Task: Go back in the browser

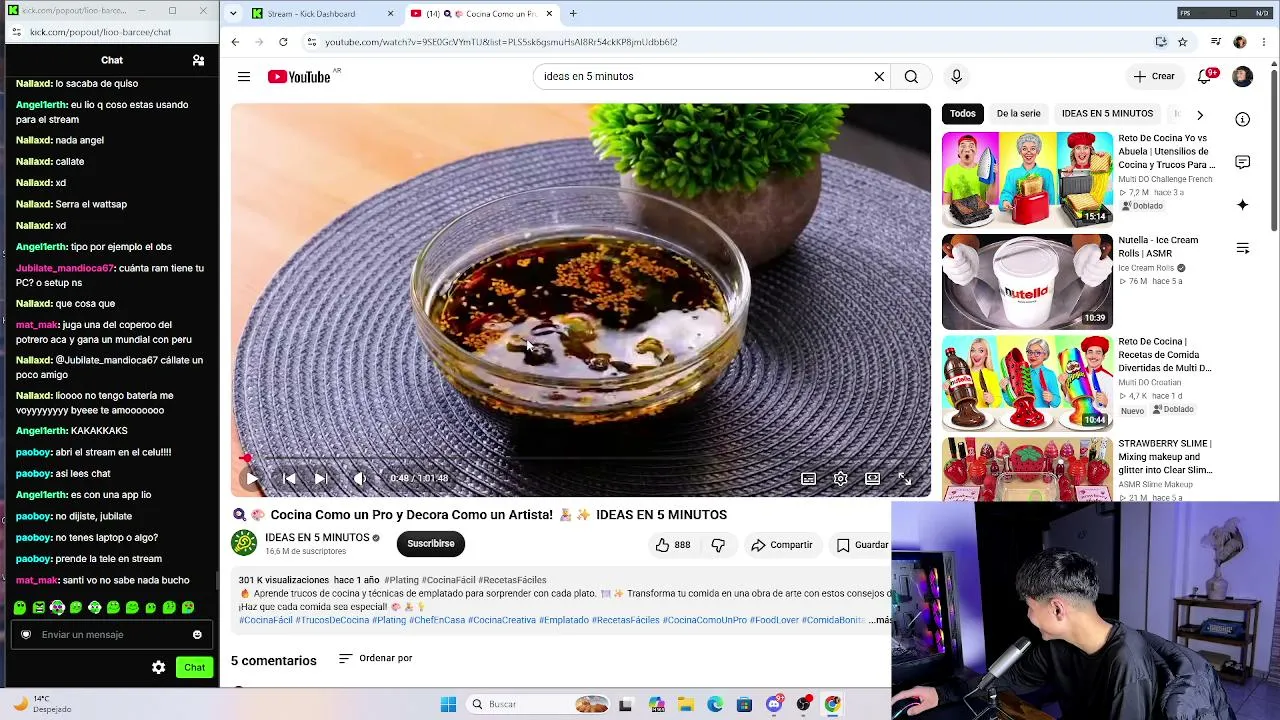Action: 235,42
